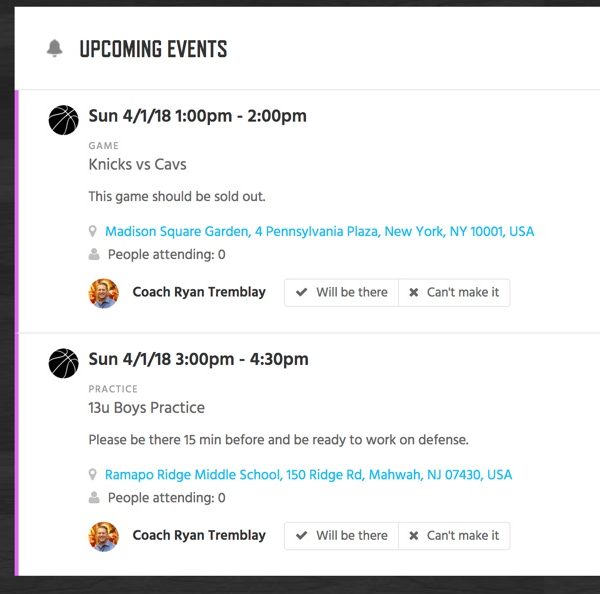Open the Ramapo Ridge Middle School address link
This screenshot has height=594, width=600.
click(x=308, y=475)
